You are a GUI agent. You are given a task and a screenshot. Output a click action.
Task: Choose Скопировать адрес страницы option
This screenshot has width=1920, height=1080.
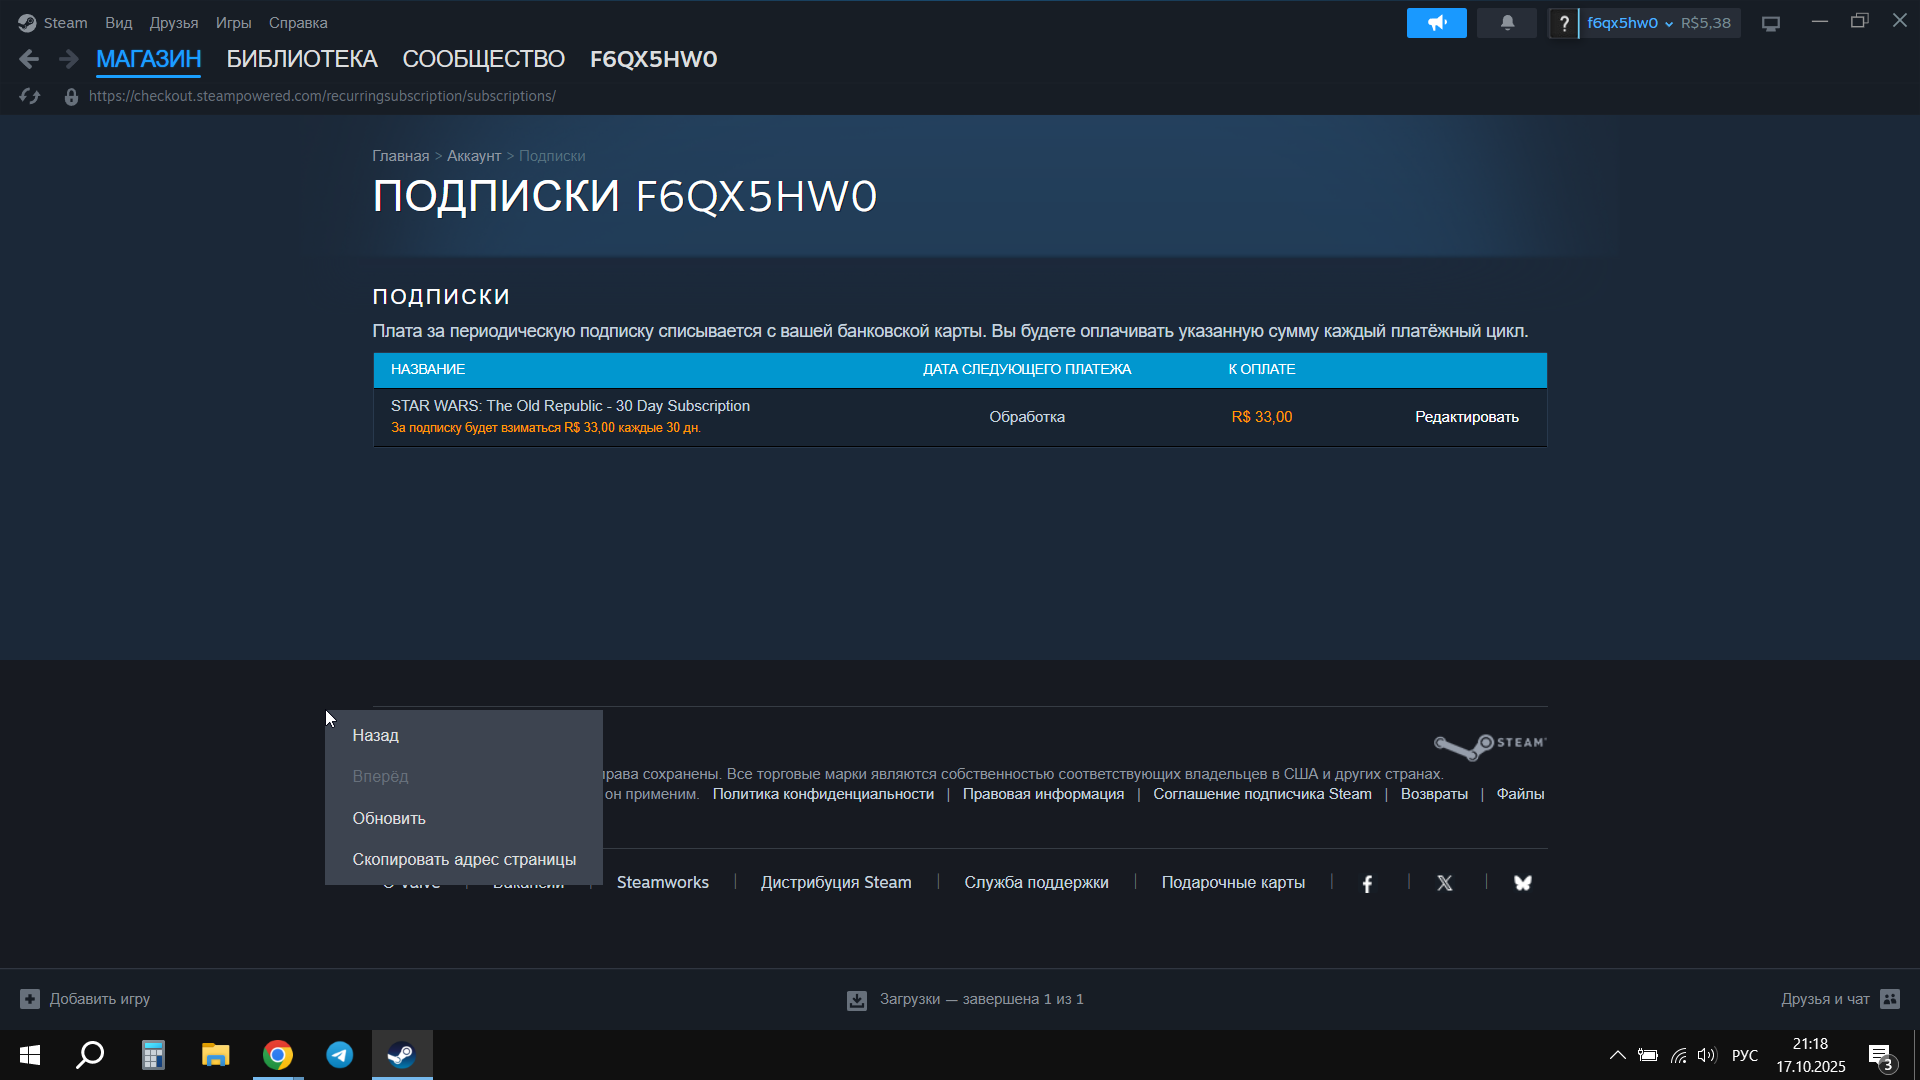[464, 859]
